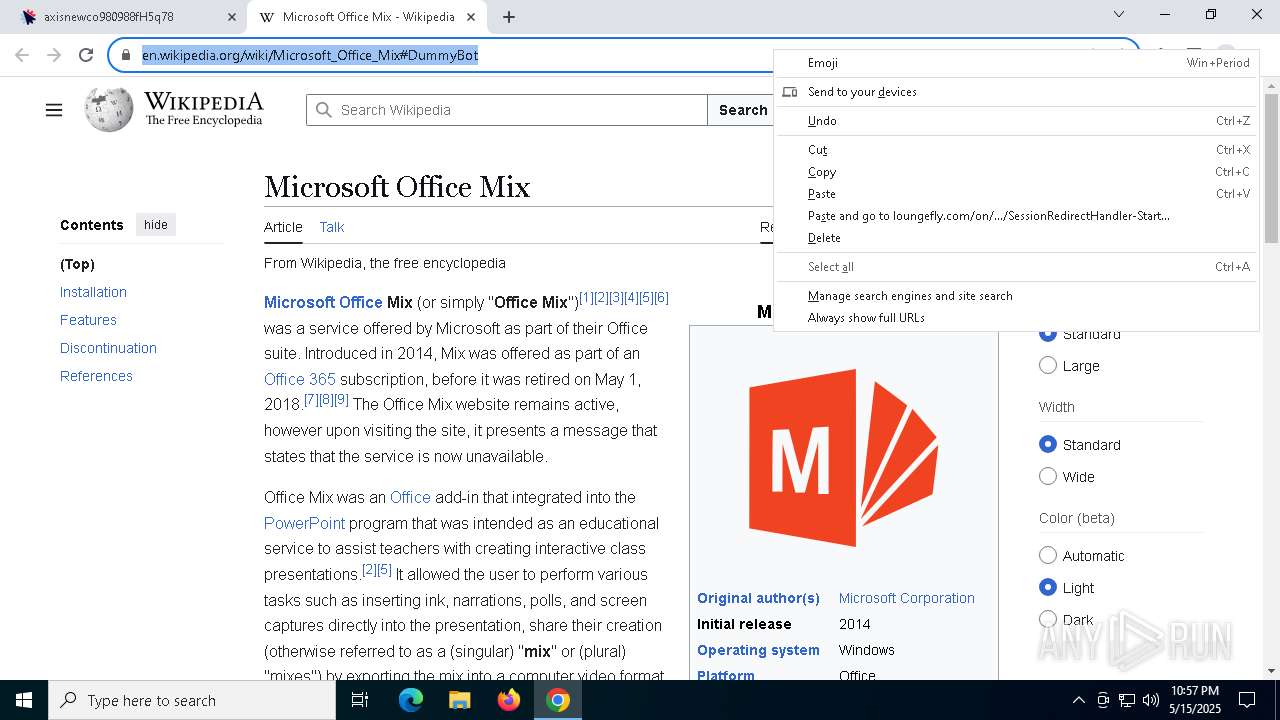1280x720 pixels.
Task: Open the Microsoft Office link in the article
Action: click(323, 302)
